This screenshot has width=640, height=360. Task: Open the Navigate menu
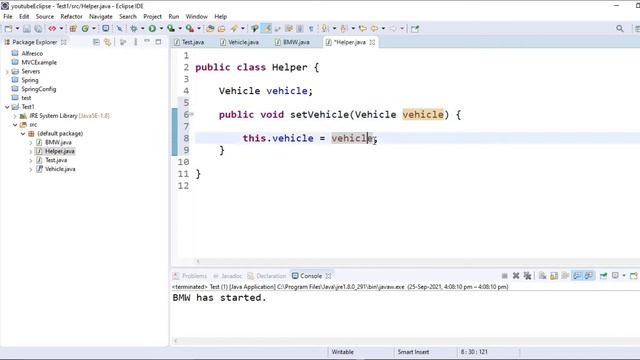click(101, 16)
